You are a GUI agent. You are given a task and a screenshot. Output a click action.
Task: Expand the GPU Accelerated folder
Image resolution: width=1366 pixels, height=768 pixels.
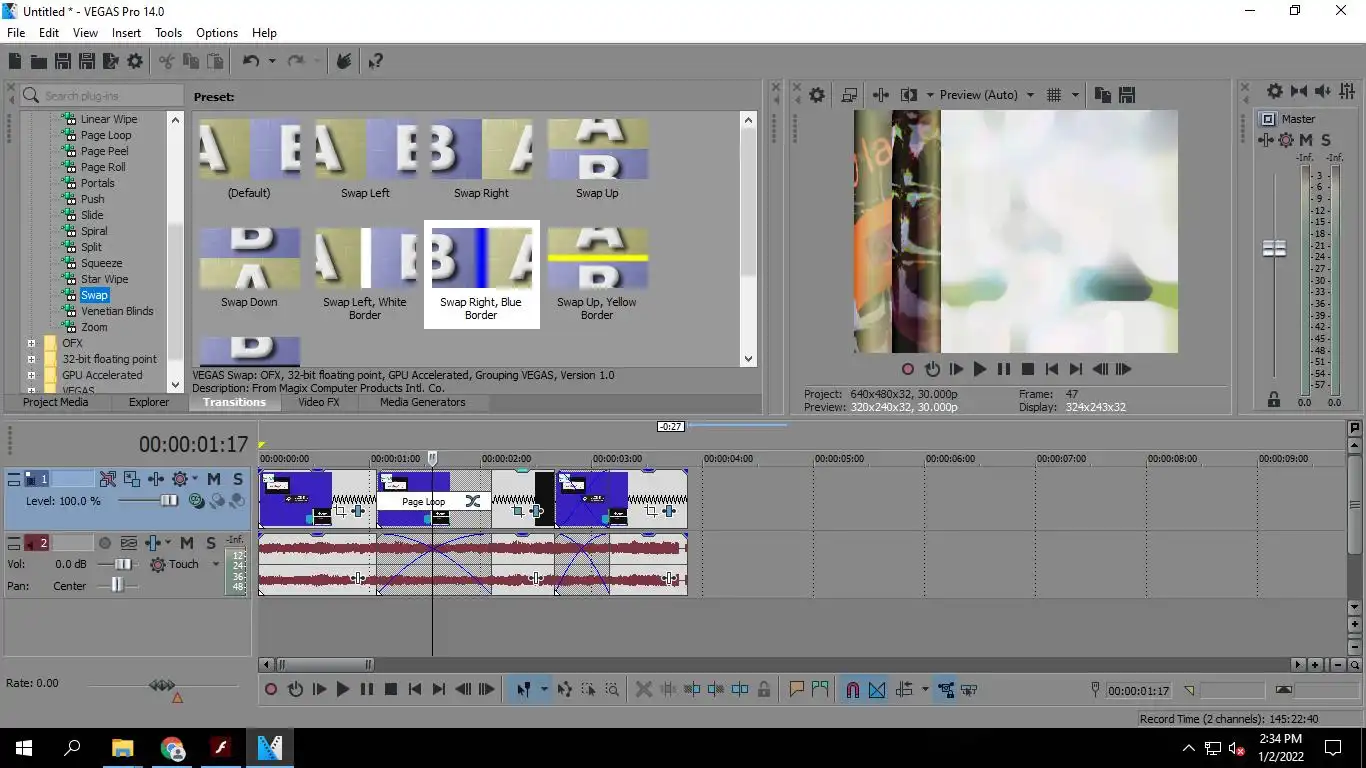pos(31,375)
